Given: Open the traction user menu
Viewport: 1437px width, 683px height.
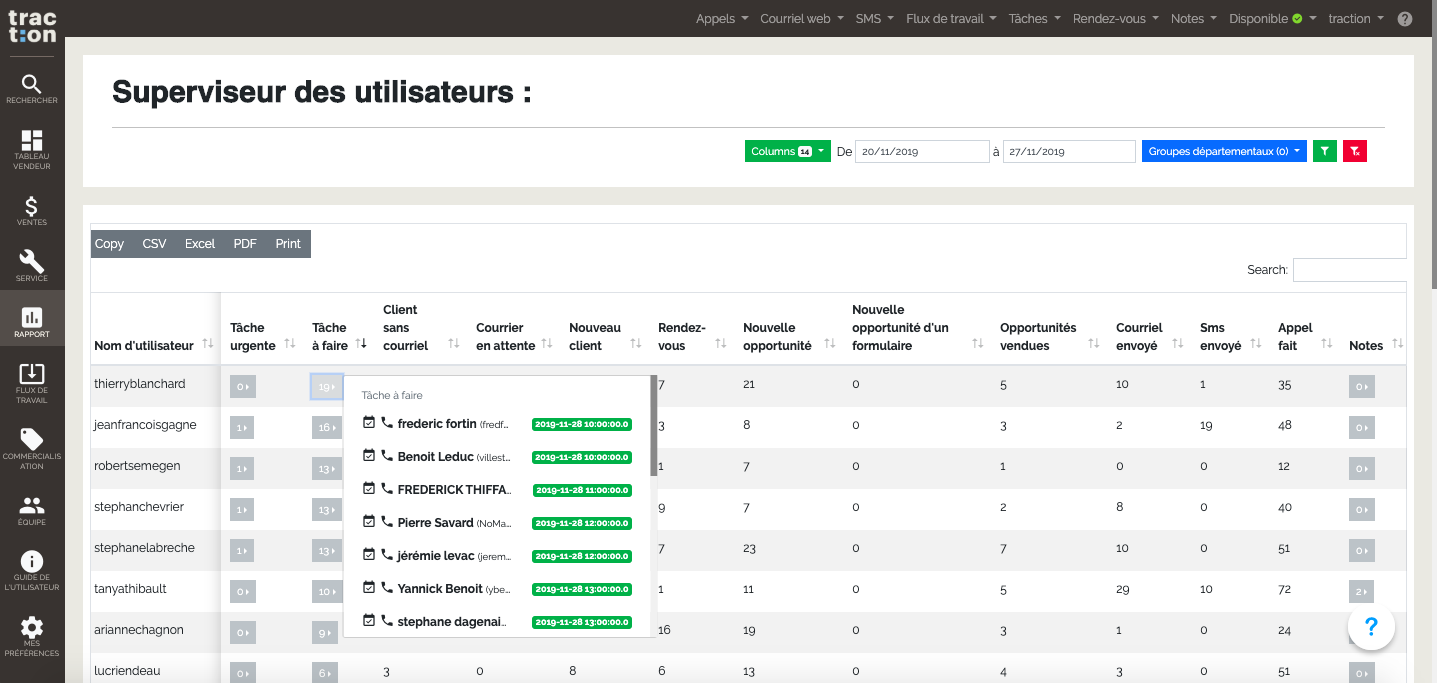Looking at the screenshot, I should point(1356,19).
